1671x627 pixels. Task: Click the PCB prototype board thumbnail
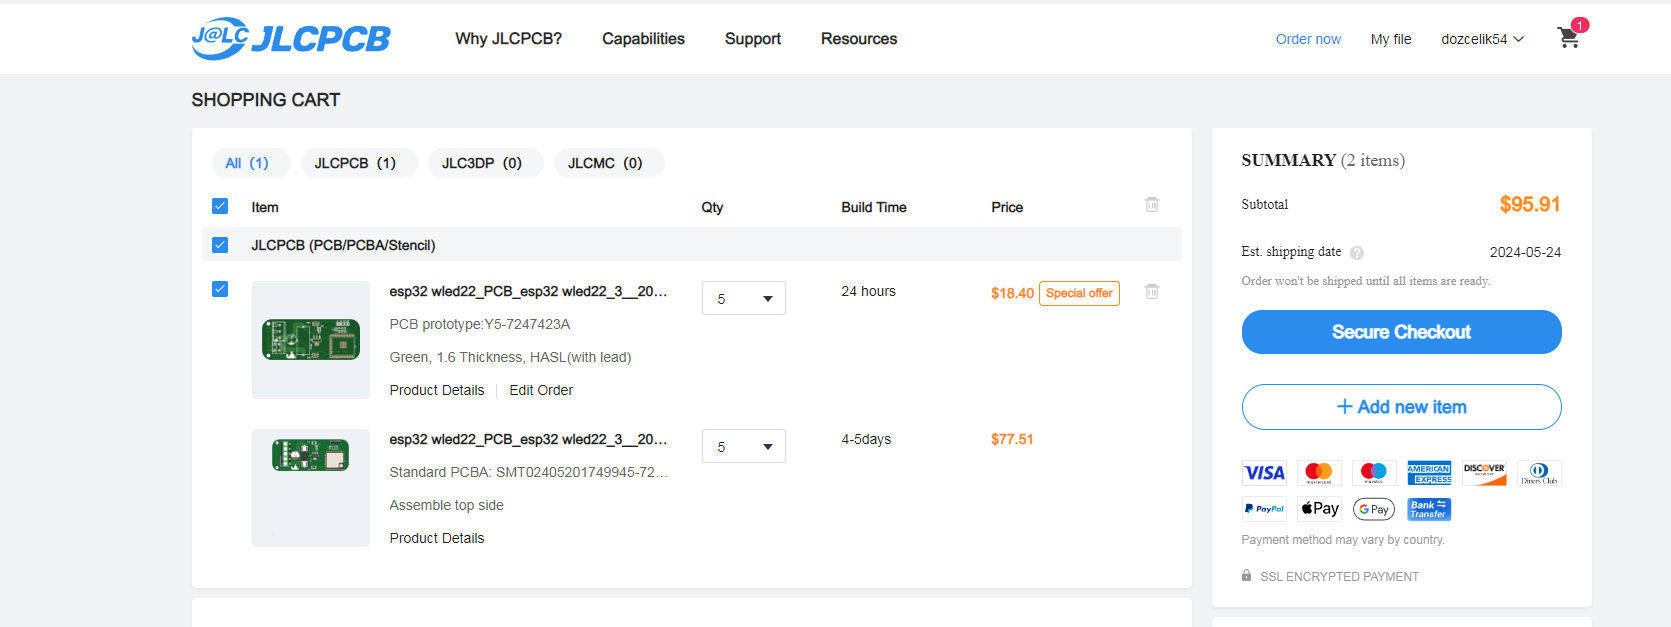[311, 340]
